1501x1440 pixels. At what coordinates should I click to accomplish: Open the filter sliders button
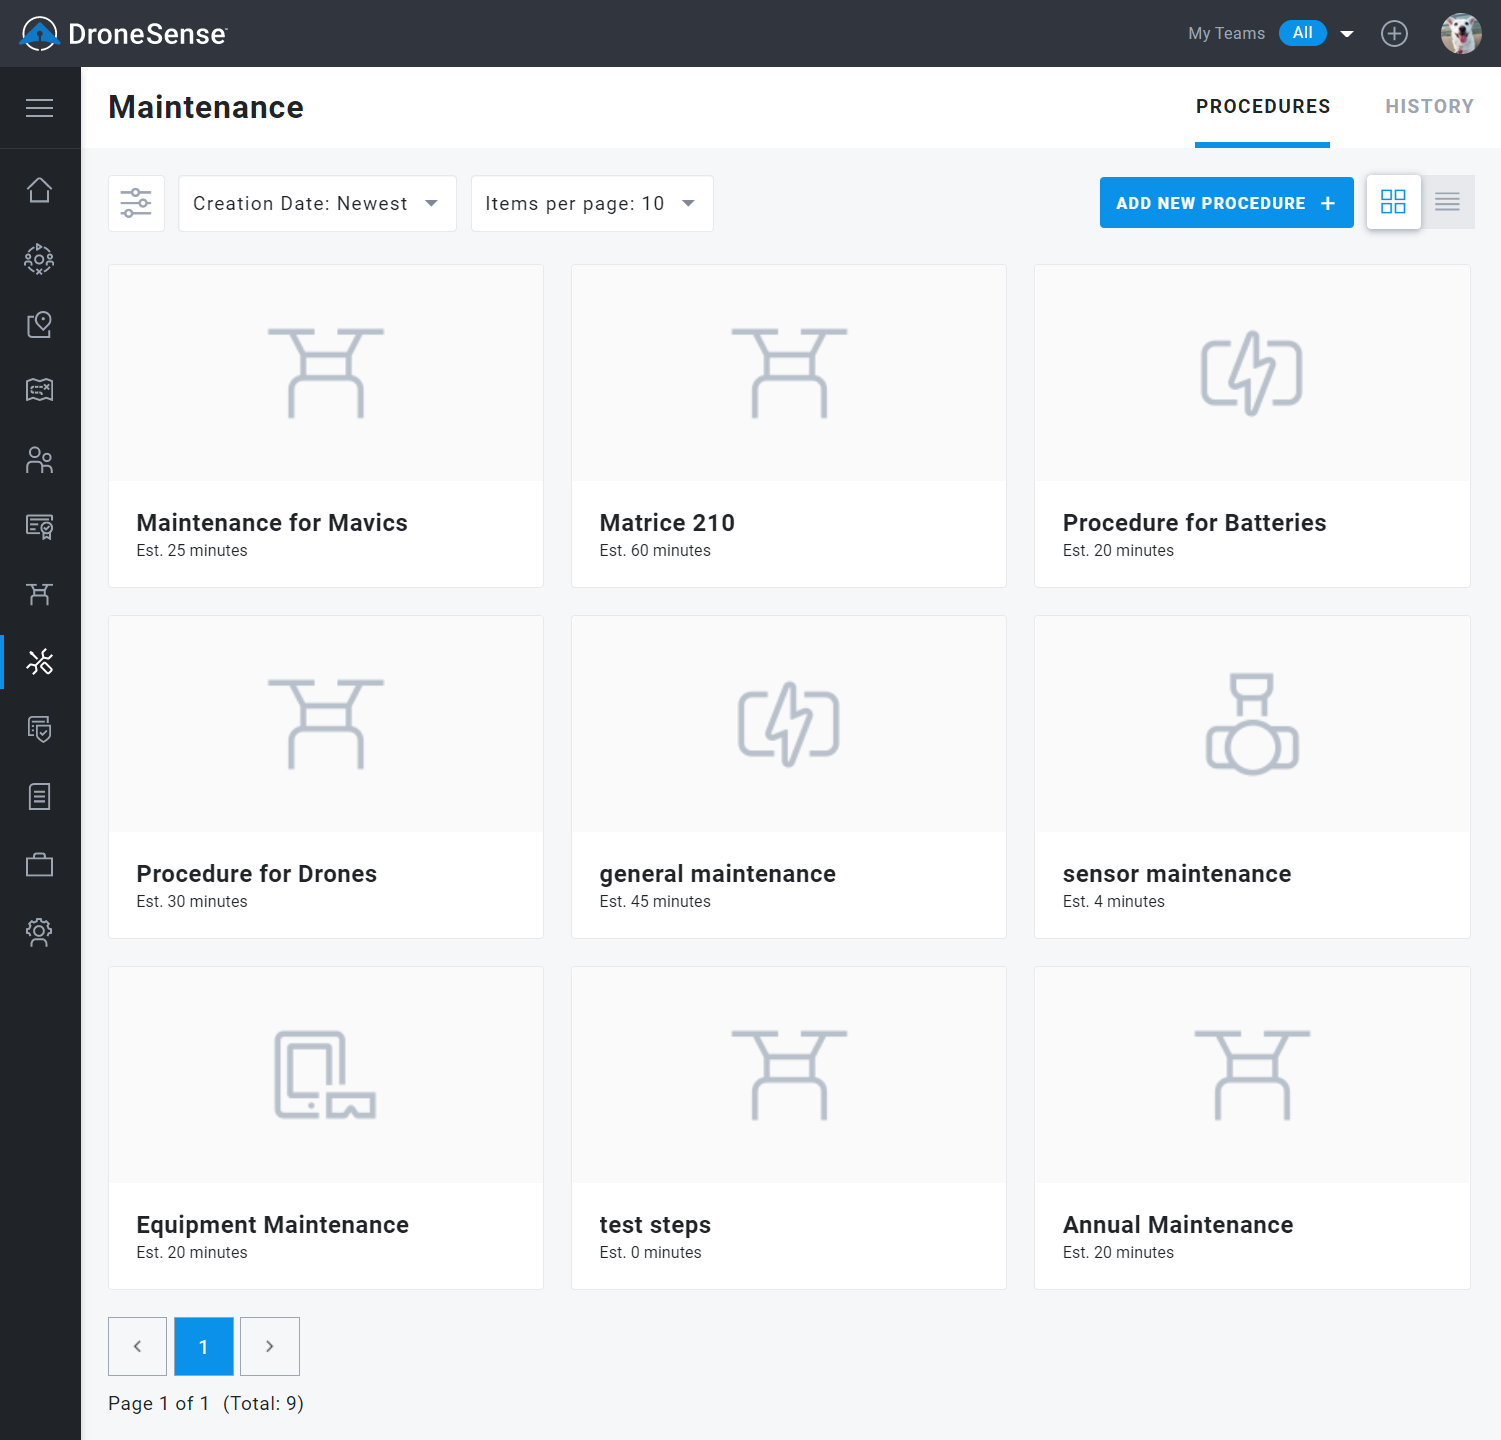point(136,203)
